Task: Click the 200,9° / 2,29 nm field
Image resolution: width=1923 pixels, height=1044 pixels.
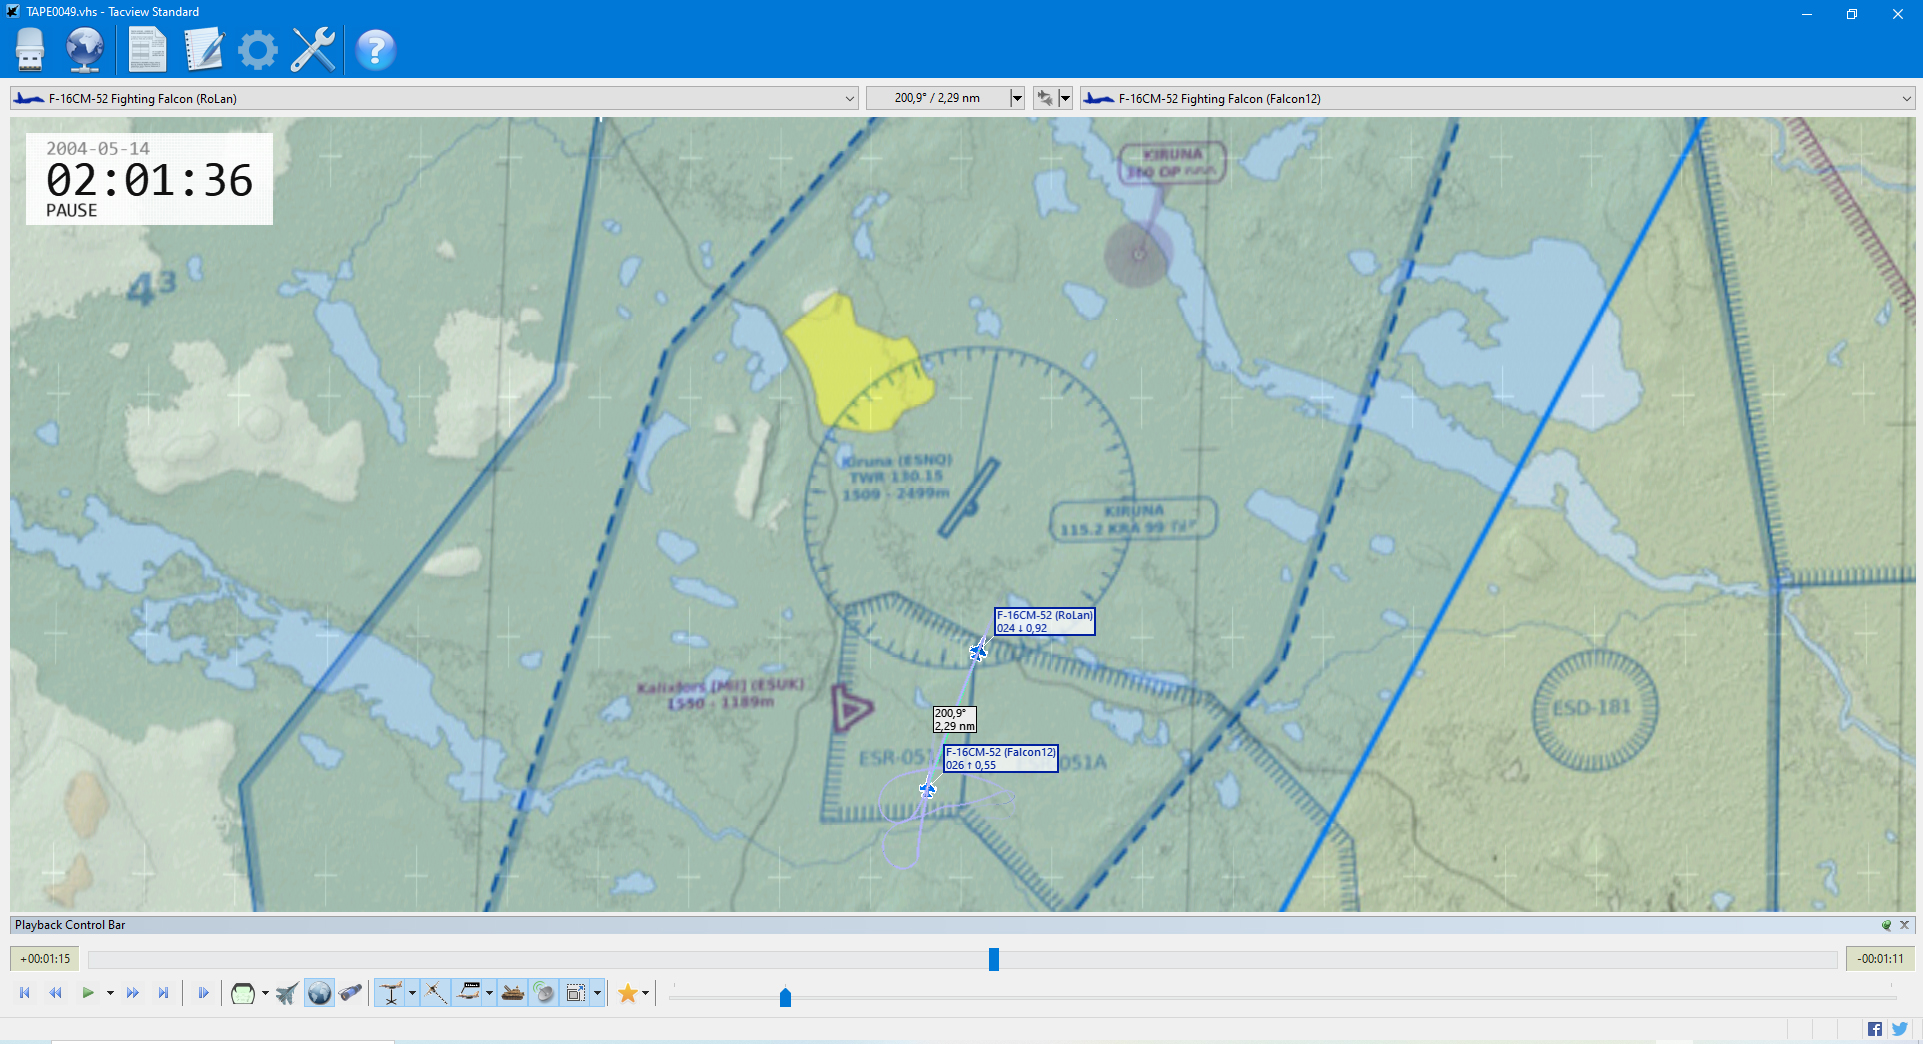Action: pyautogui.click(x=938, y=98)
